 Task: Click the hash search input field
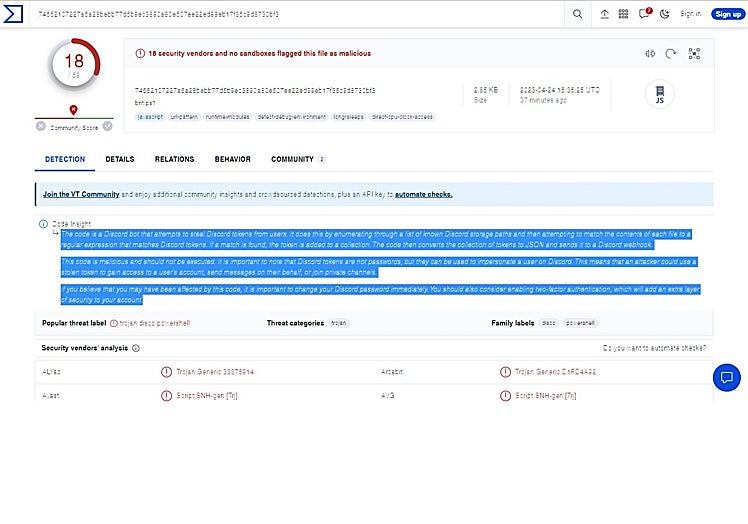298,14
